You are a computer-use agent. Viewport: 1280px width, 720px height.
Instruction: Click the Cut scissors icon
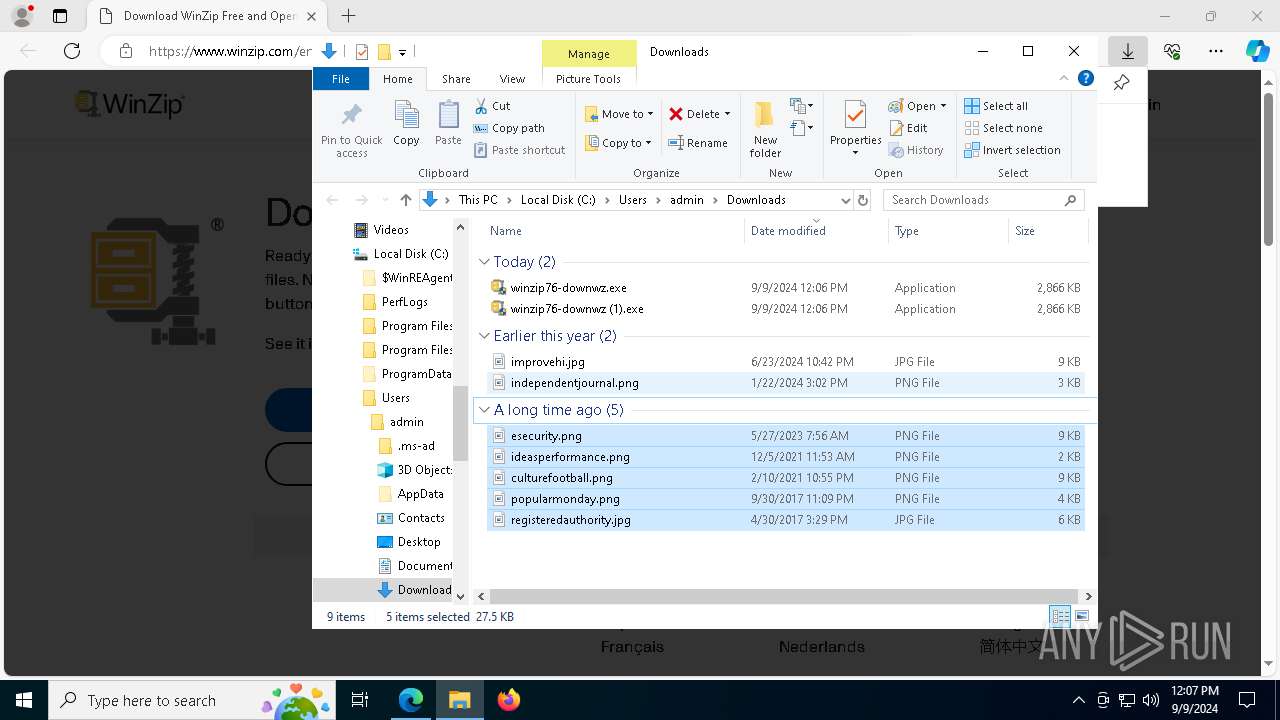(481, 106)
